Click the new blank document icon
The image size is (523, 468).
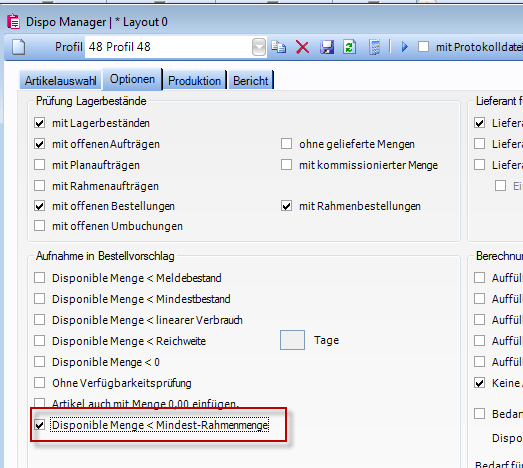click(x=19, y=47)
